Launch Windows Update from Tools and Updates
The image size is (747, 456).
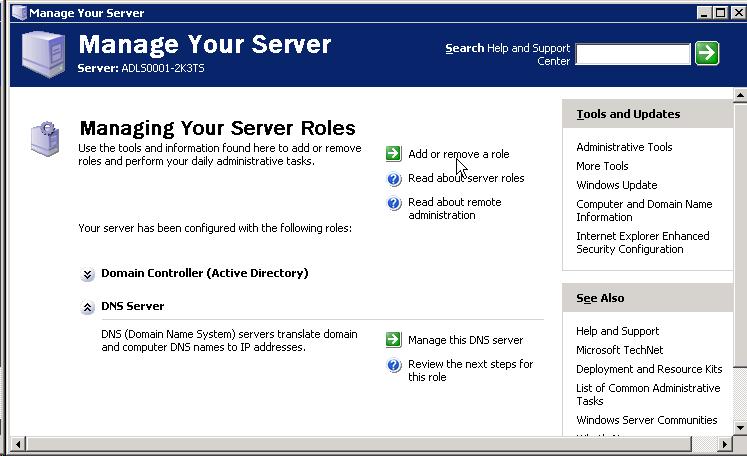pyautogui.click(x=616, y=185)
